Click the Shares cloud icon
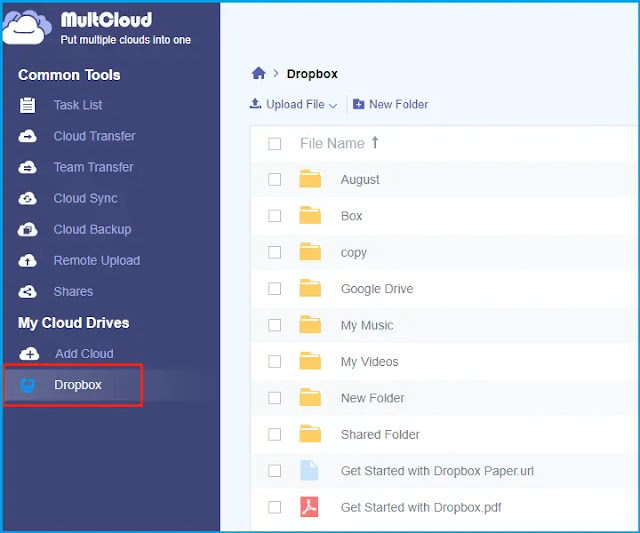 click(x=27, y=291)
